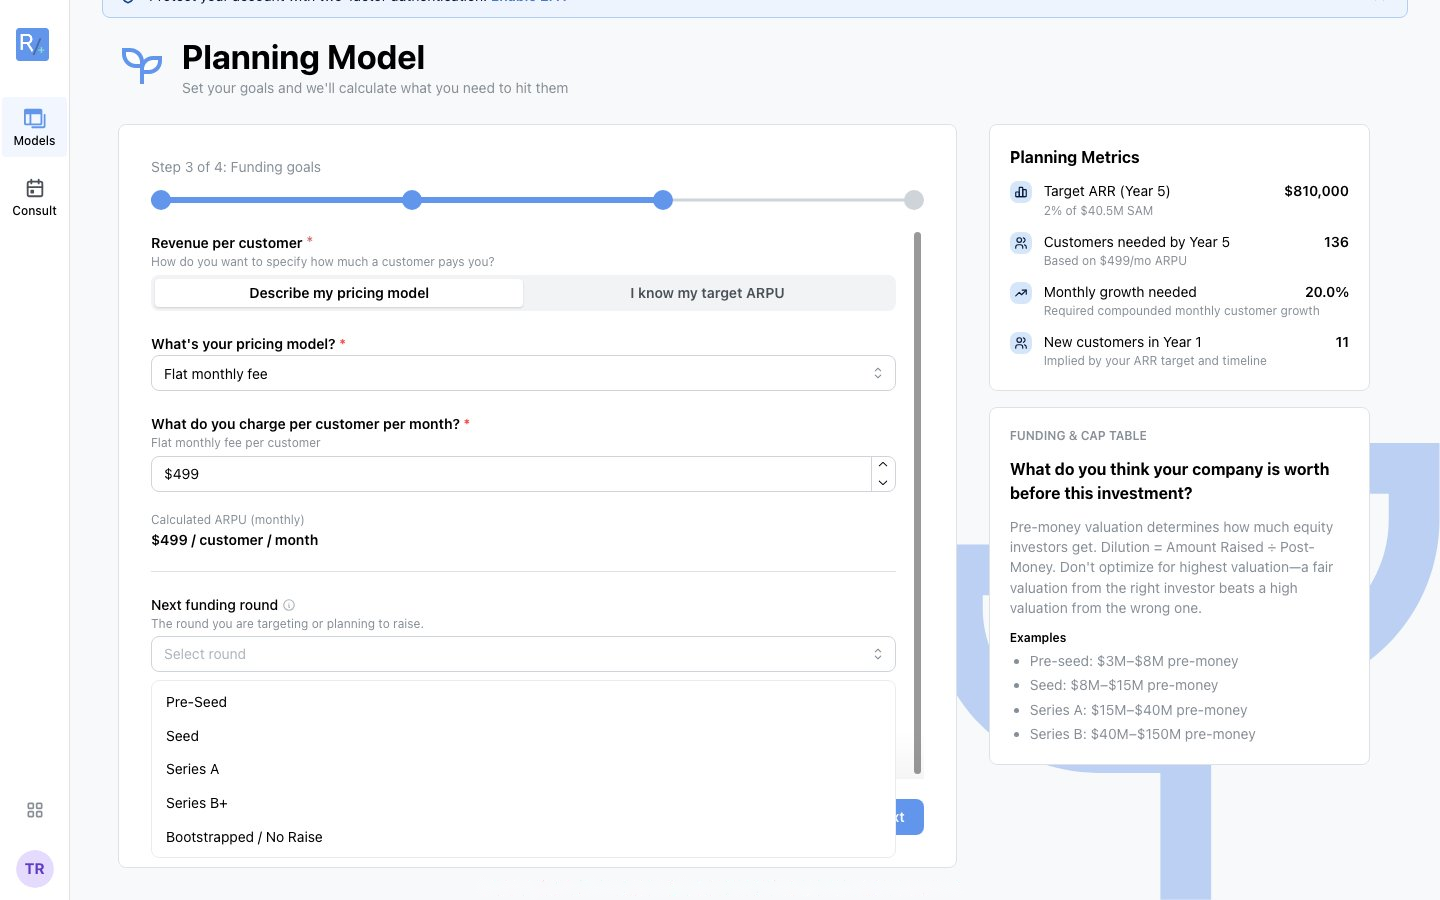Choose Series A from the round list

(x=523, y=769)
